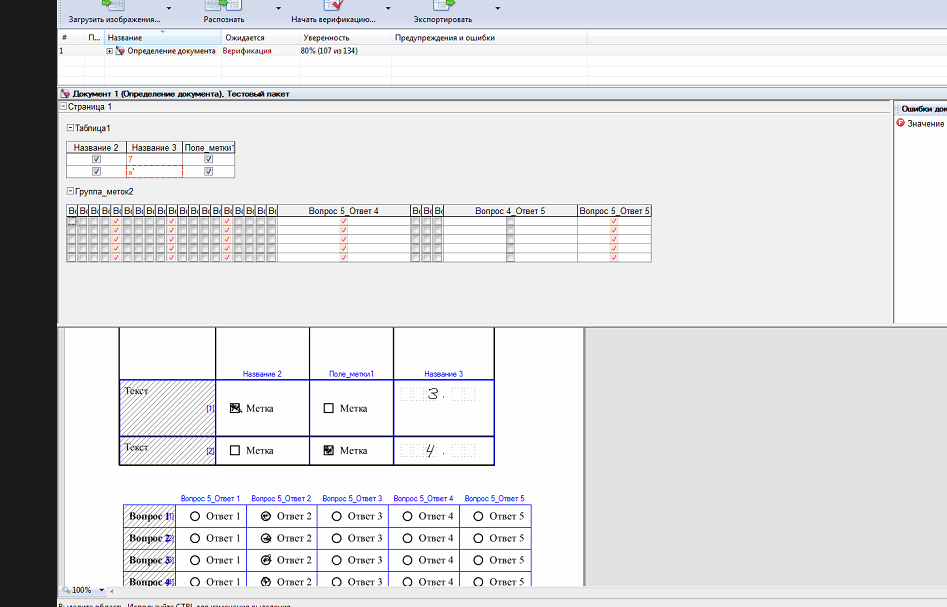Viewport: 947px width, 607px height.
Task: Collapse the Таблица1 section
Action: click(x=70, y=127)
